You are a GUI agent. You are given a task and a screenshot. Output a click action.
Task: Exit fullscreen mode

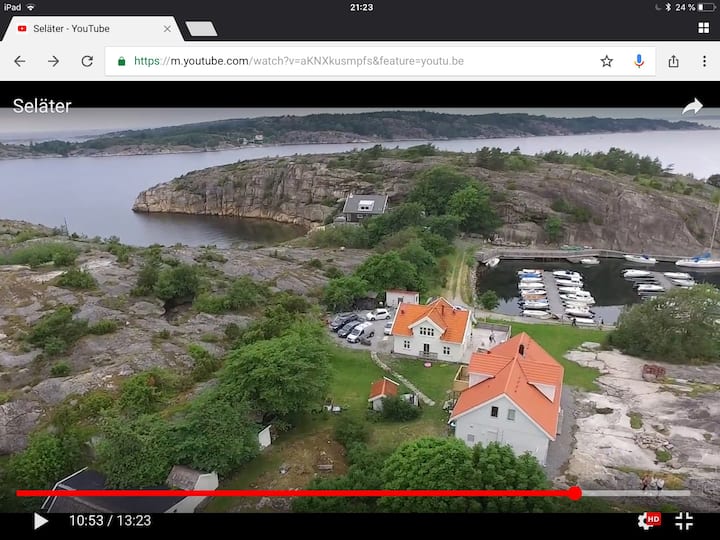[x=684, y=521]
